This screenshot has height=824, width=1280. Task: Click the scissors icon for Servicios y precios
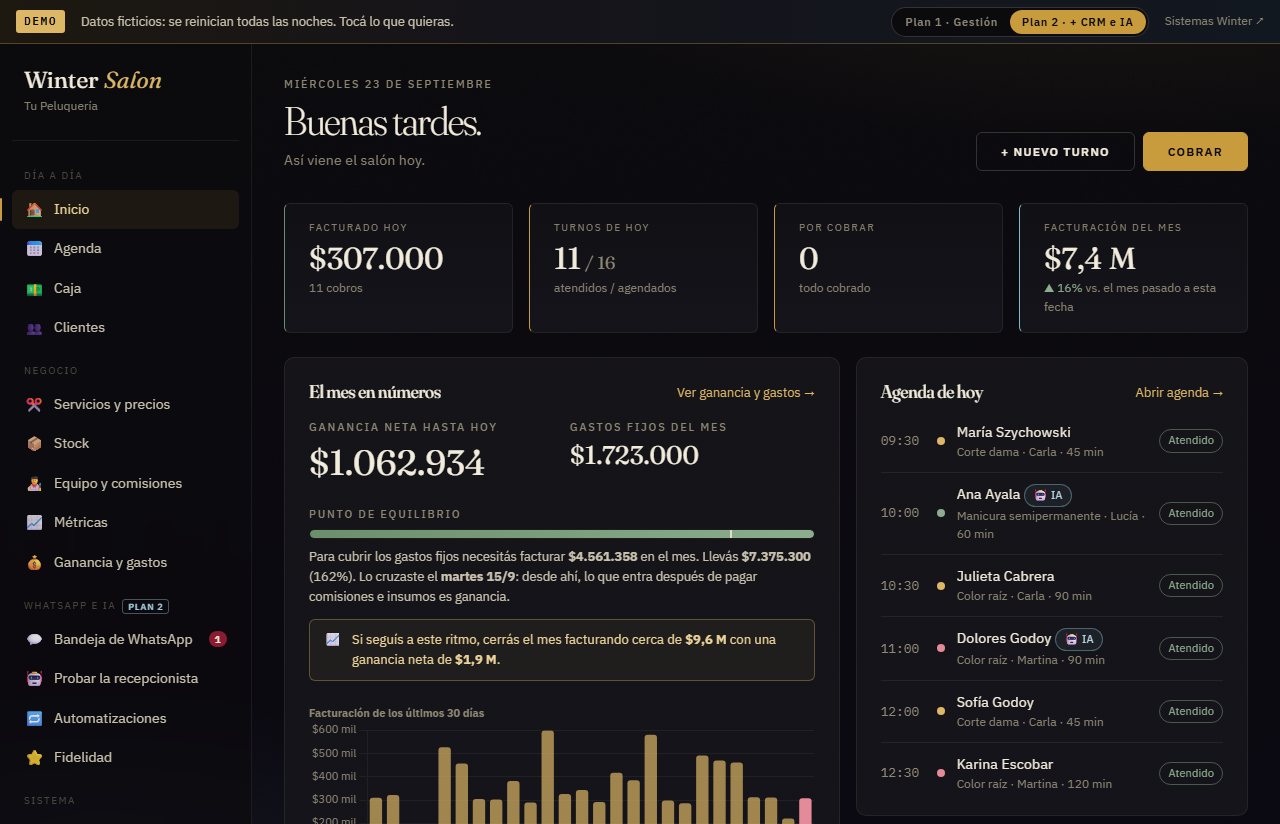pos(34,405)
